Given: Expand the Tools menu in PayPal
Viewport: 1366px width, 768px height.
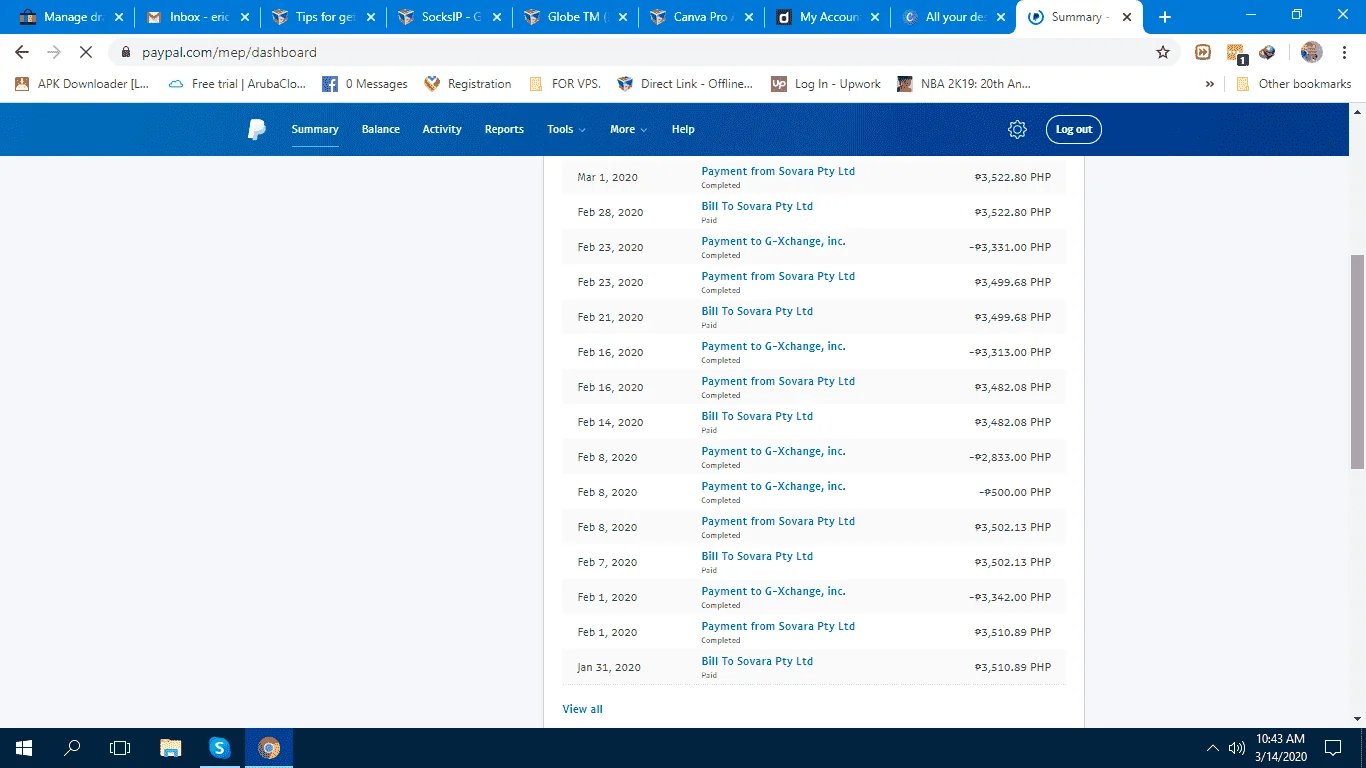Looking at the screenshot, I should (x=566, y=129).
